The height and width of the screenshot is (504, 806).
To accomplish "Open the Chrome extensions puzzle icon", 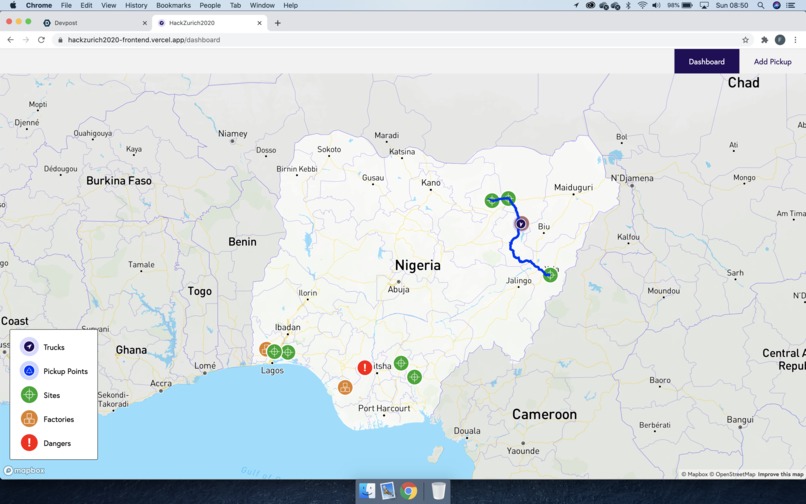I will coord(764,40).
